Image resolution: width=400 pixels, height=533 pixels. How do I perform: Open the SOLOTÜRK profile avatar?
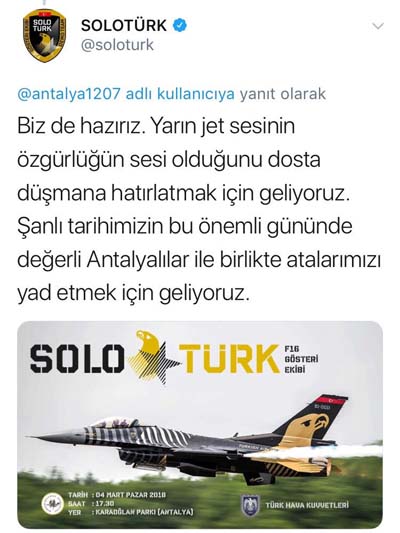(44, 35)
